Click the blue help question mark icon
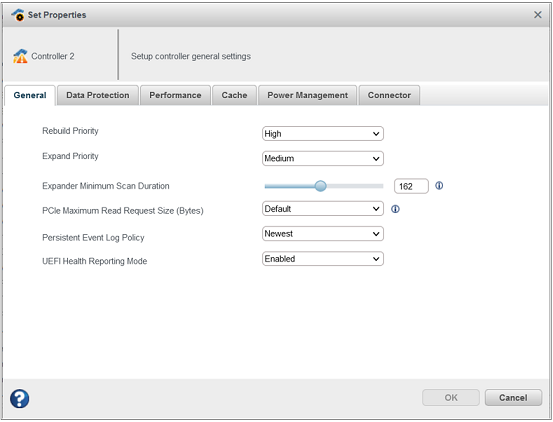This screenshot has width=553, height=422. tap(19, 399)
